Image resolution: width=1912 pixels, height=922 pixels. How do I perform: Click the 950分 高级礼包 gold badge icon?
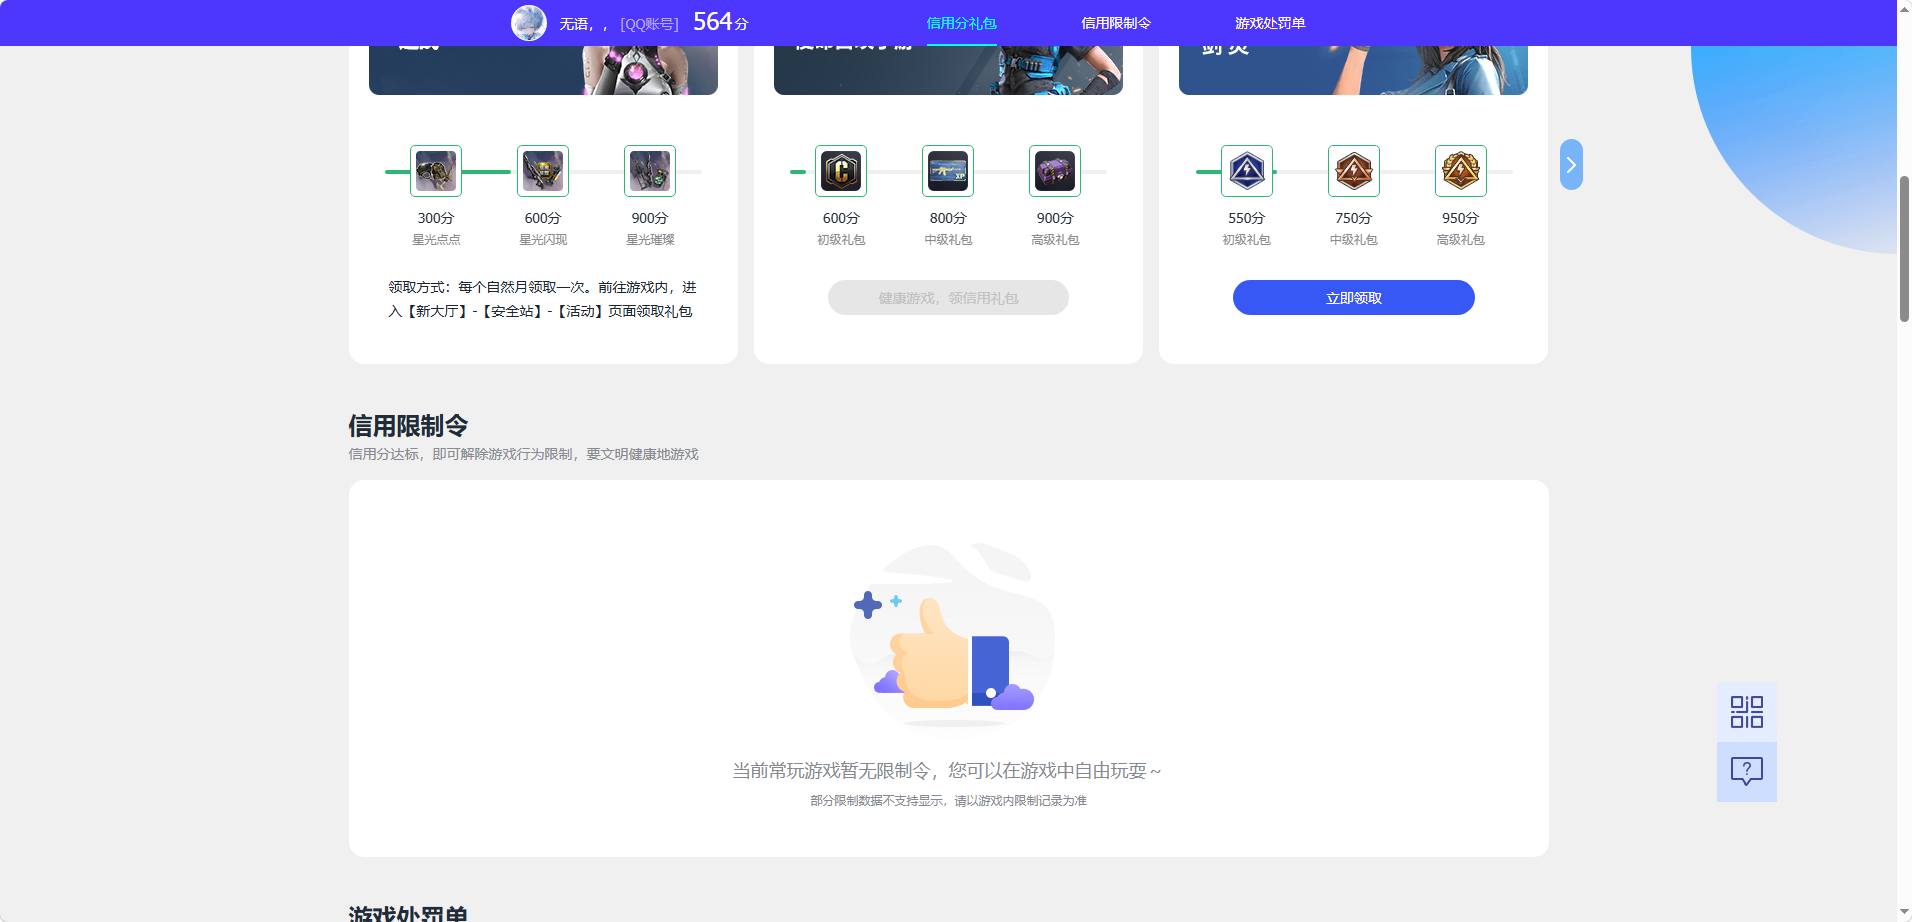point(1461,171)
